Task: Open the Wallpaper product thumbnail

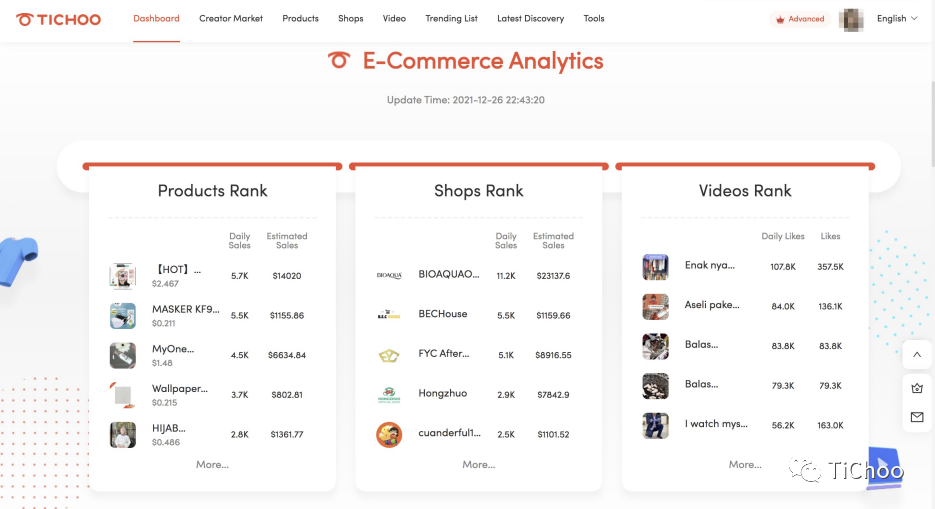Action: [123, 395]
